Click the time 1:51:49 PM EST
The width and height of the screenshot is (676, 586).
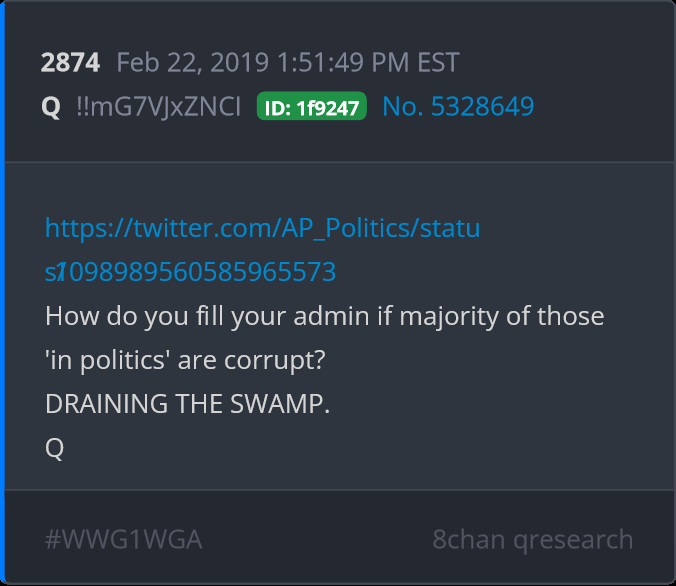368,62
